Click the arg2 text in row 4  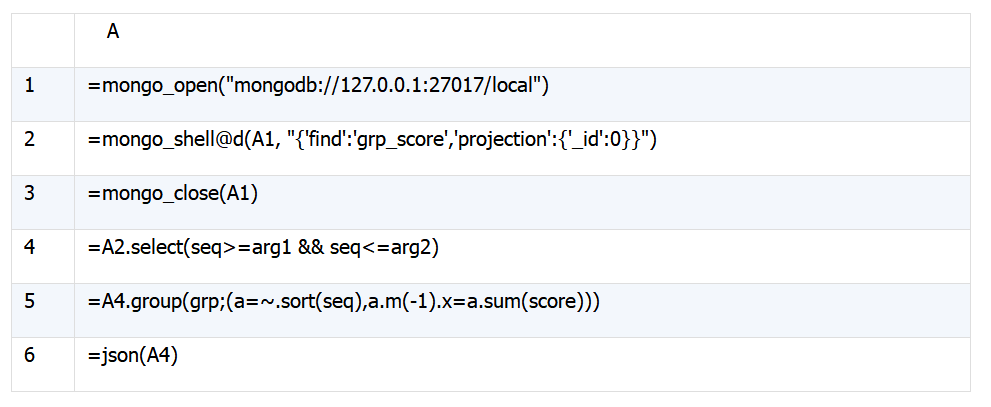tap(411, 248)
